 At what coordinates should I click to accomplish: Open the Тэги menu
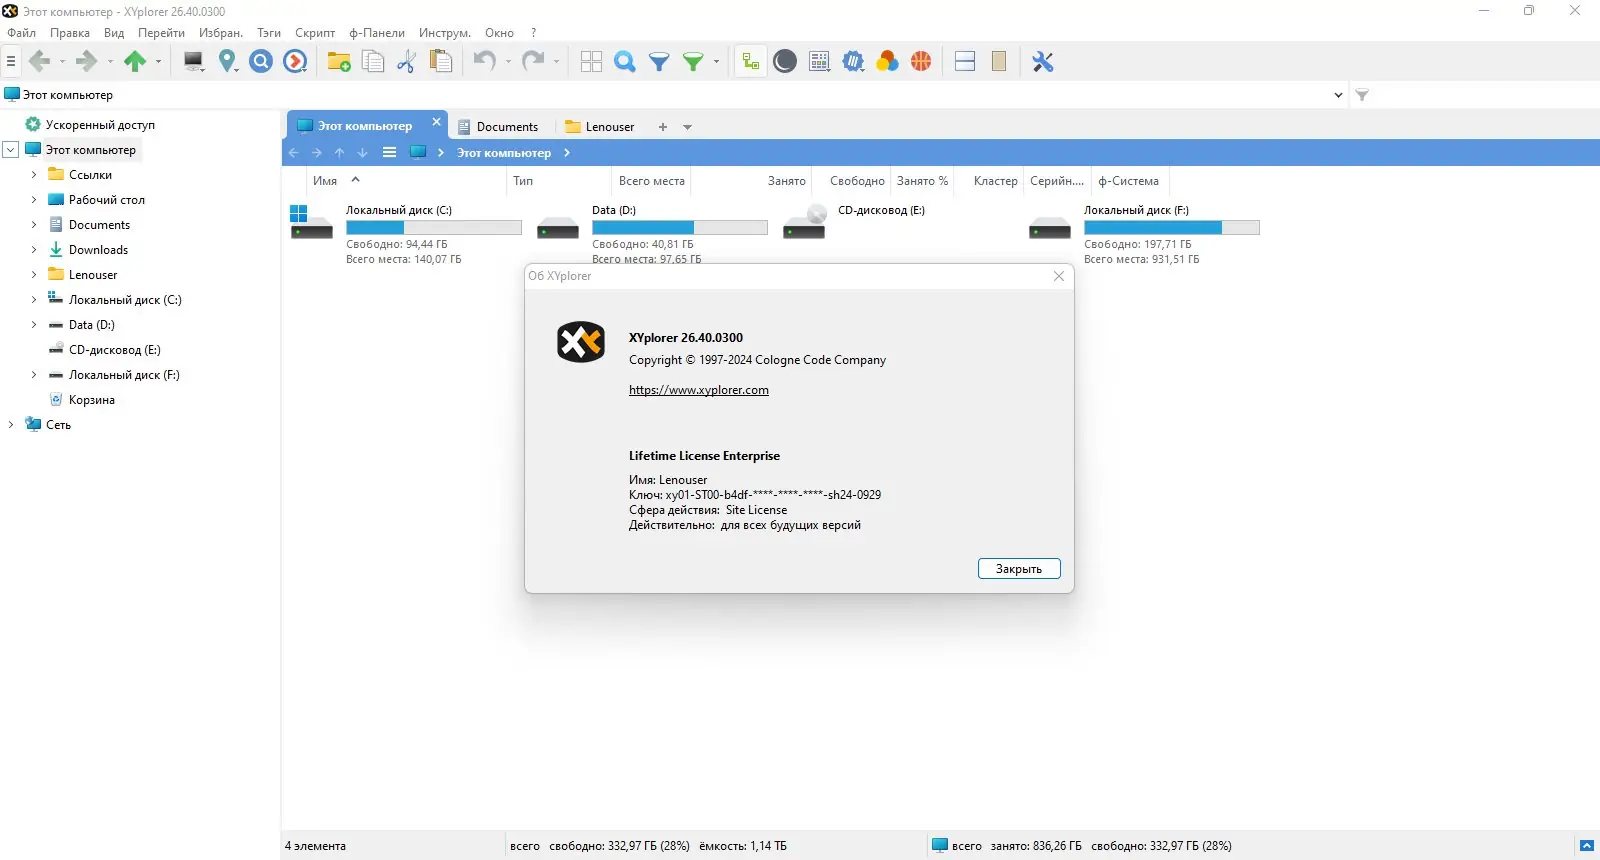pos(269,33)
